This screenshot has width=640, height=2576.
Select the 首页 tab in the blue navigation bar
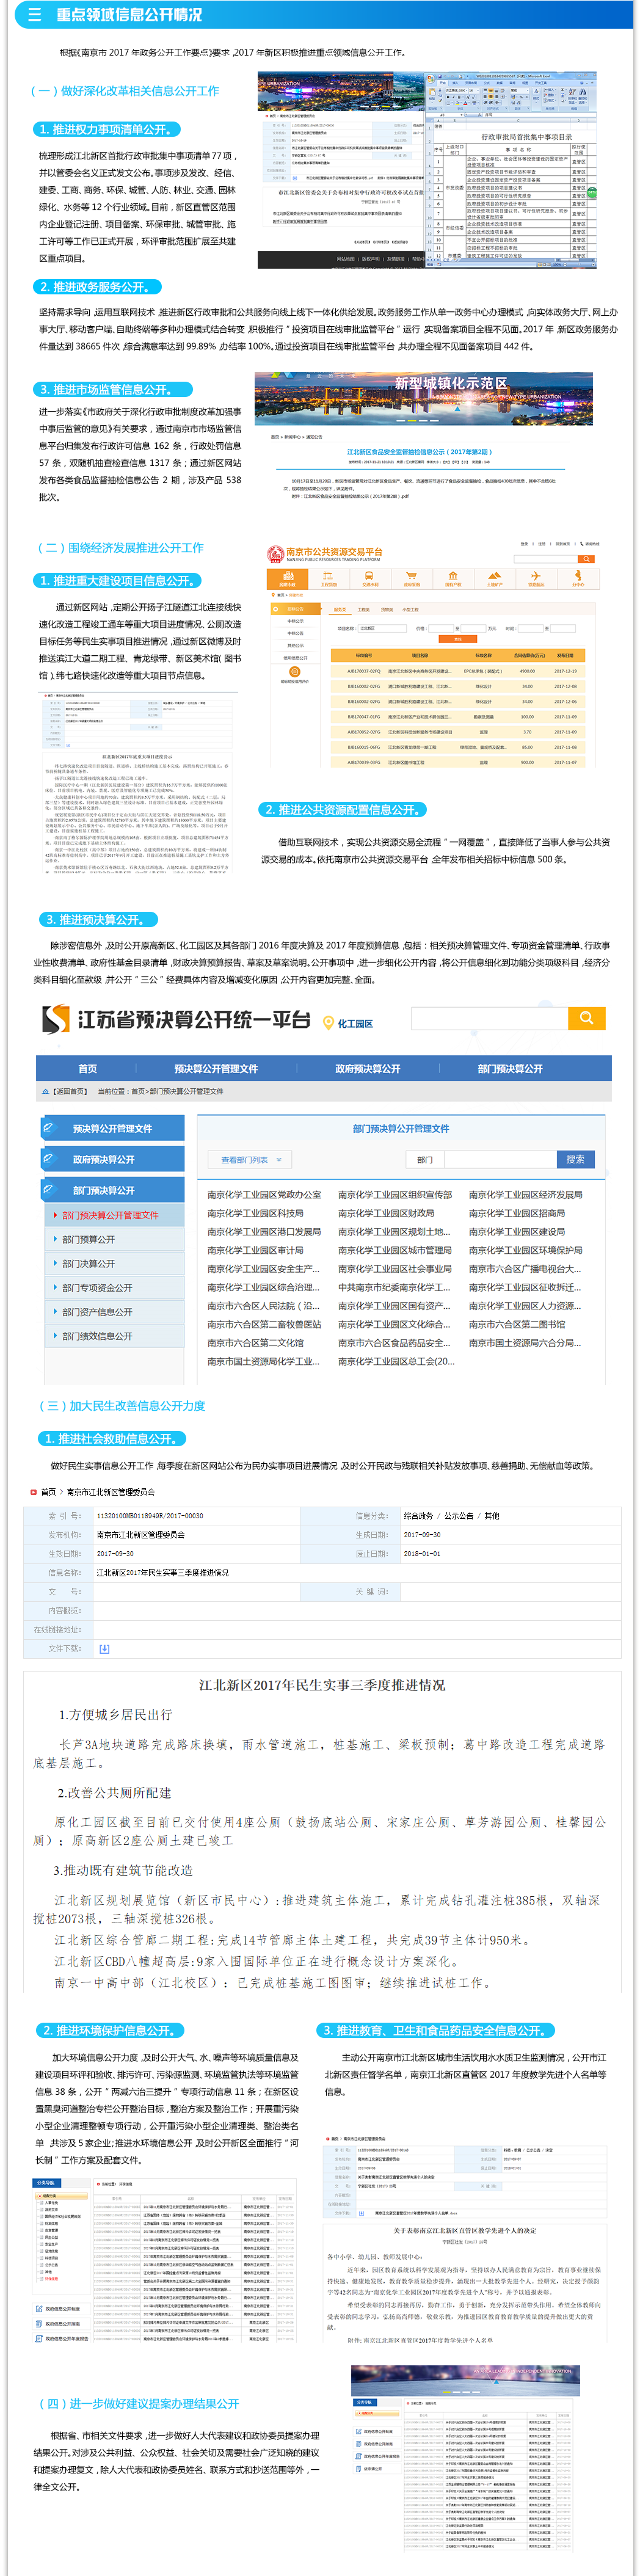click(88, 1068)
